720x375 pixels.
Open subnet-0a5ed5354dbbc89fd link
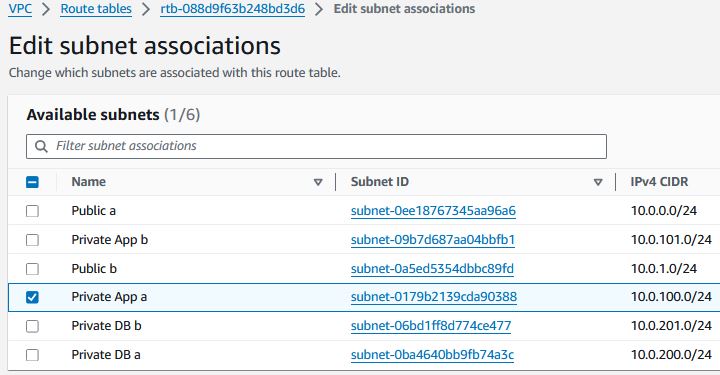[x=432, y=269]
